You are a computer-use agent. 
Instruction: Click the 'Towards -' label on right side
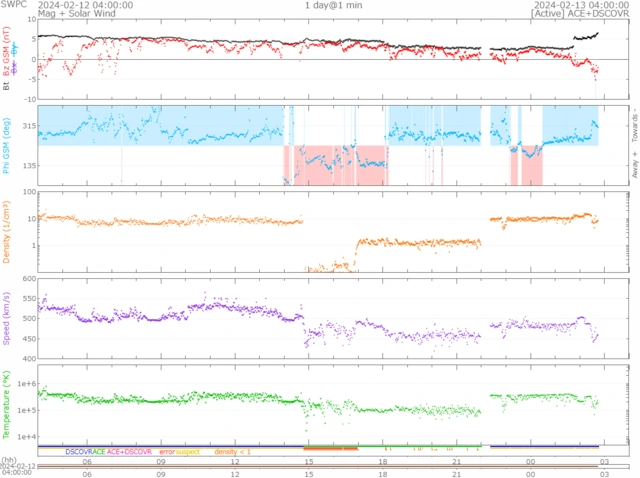[x=633, y=123]
